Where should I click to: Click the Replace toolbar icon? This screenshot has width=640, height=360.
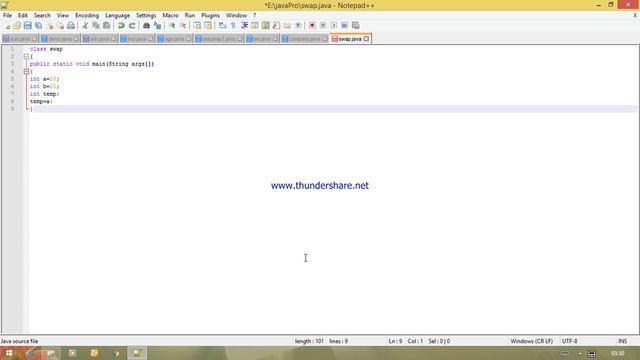(157, 26)
